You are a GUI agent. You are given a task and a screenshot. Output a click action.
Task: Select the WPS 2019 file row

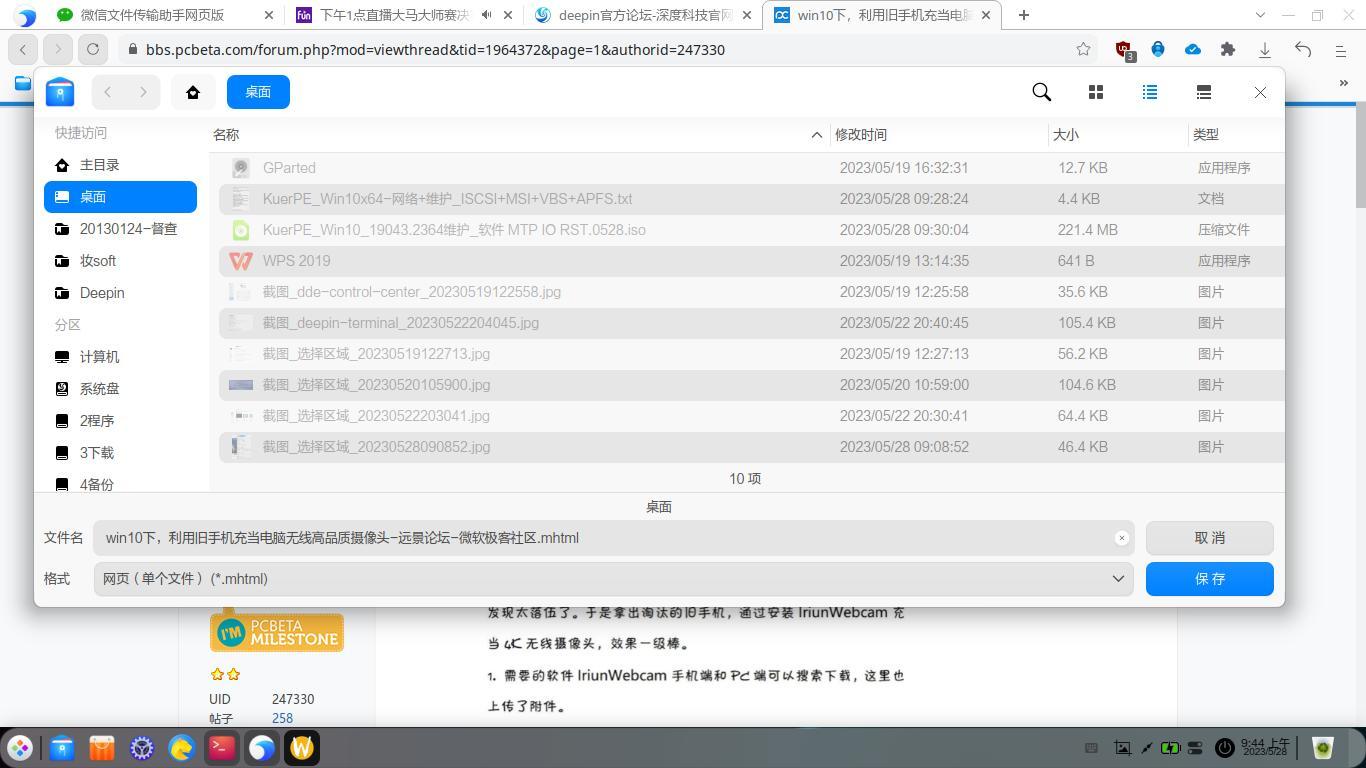pos(751,261)
